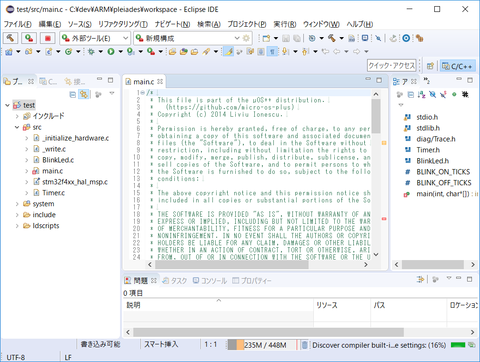480x362 pixels.
Task: Open the ウィンドウ(W) menu
Action: [321, 24]
